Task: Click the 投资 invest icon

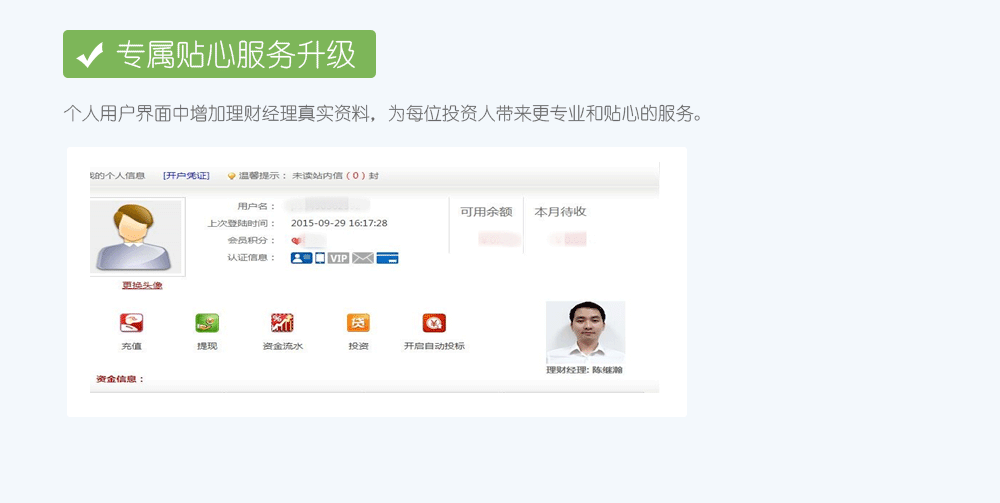Action: [358, 323]
